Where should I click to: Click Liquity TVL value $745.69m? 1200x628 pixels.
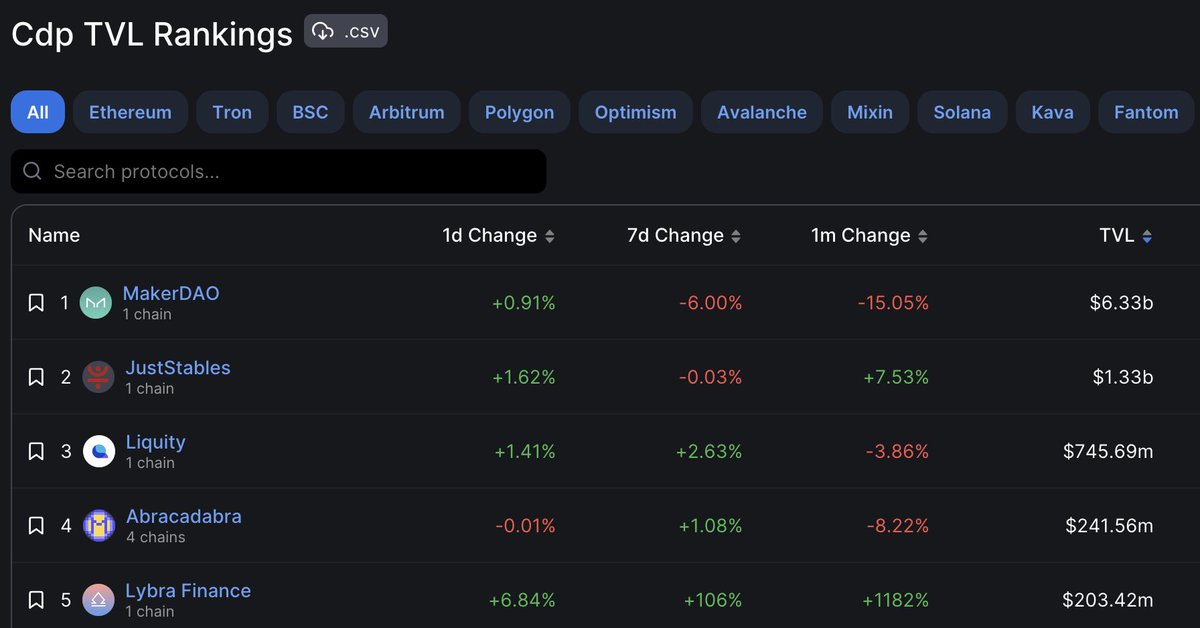[1108, 452]
